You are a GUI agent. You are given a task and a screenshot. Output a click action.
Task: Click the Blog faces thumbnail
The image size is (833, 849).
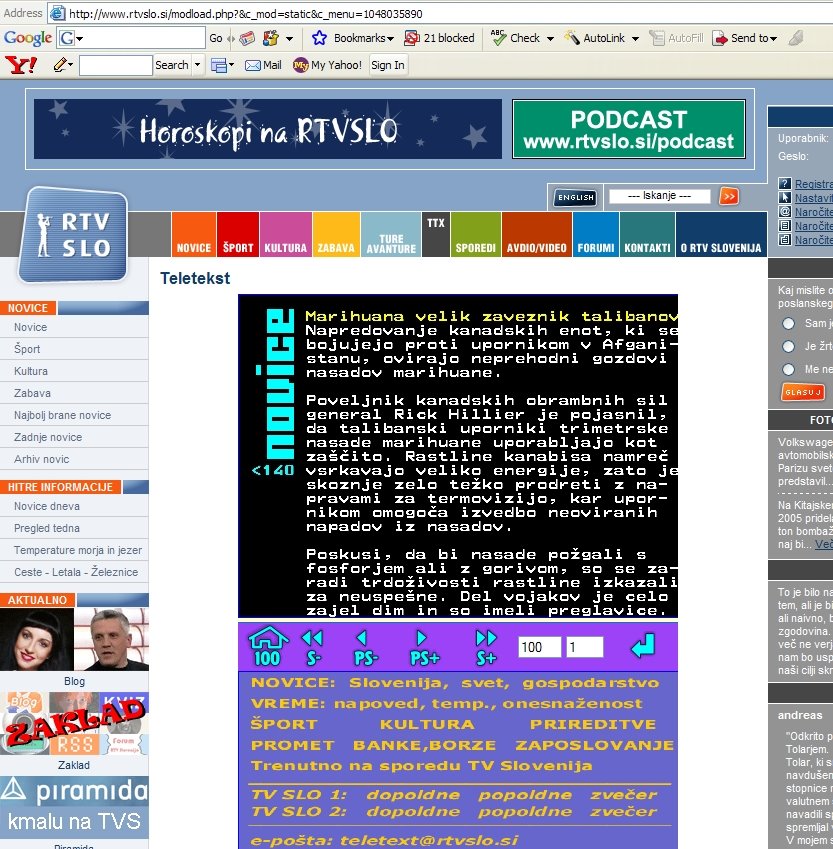(74, 639)
